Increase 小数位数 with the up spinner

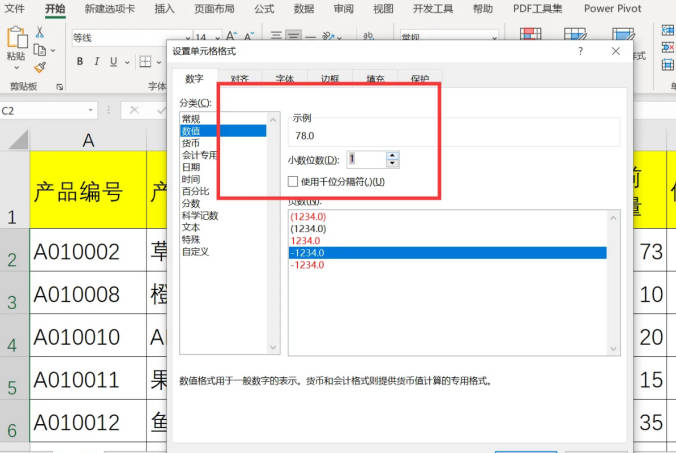pyautogui.click(x=392, y=156)
